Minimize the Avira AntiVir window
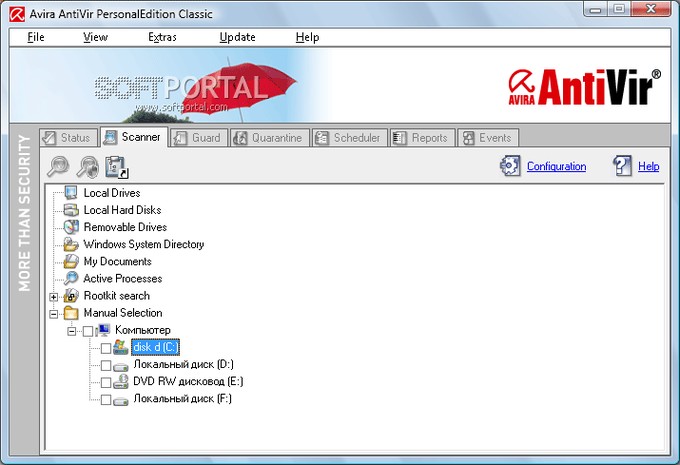The image size is (680, 465). click(x=596, y=9)
